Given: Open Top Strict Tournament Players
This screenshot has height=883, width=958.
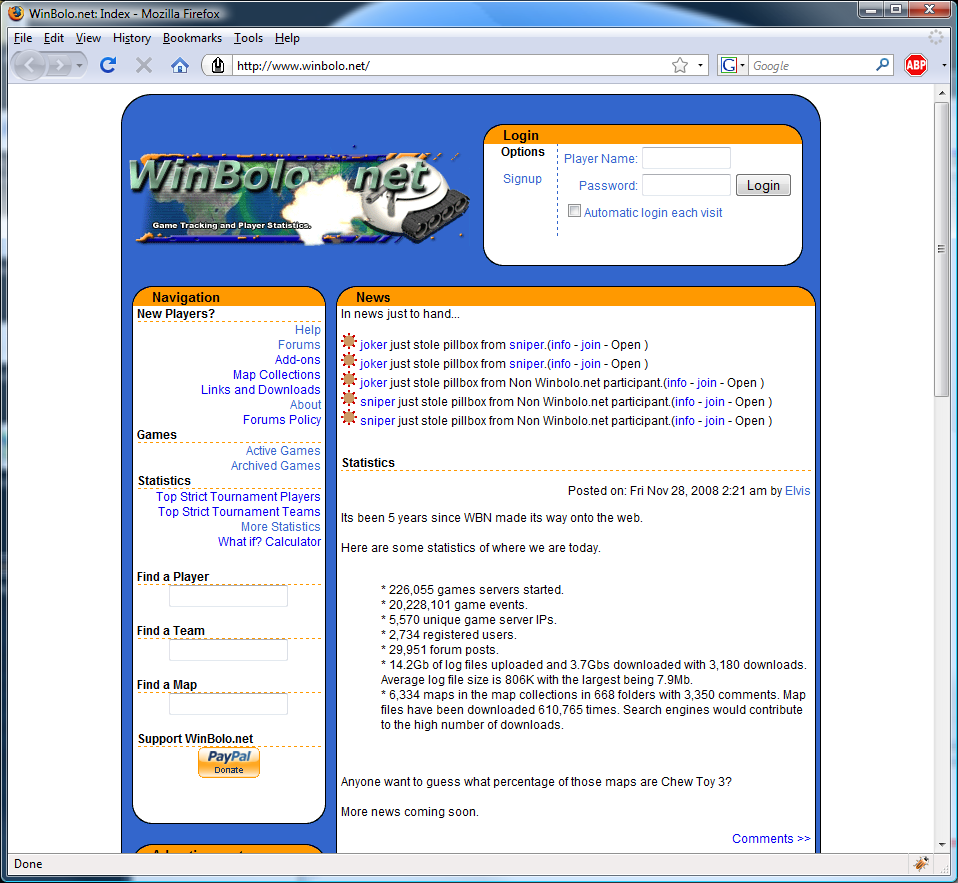Looking at the screenshot, I should point(238,497).
